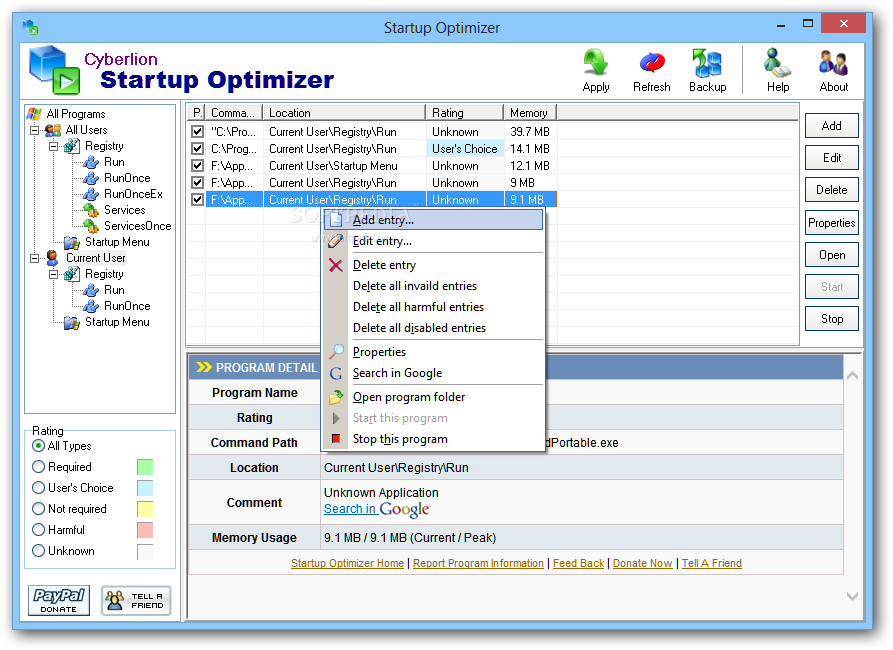Image resolution: width=893 pixels, height=650 pixels.
Task: Click the detail panel scroll-up arrow
Action: tap(853, 375)
